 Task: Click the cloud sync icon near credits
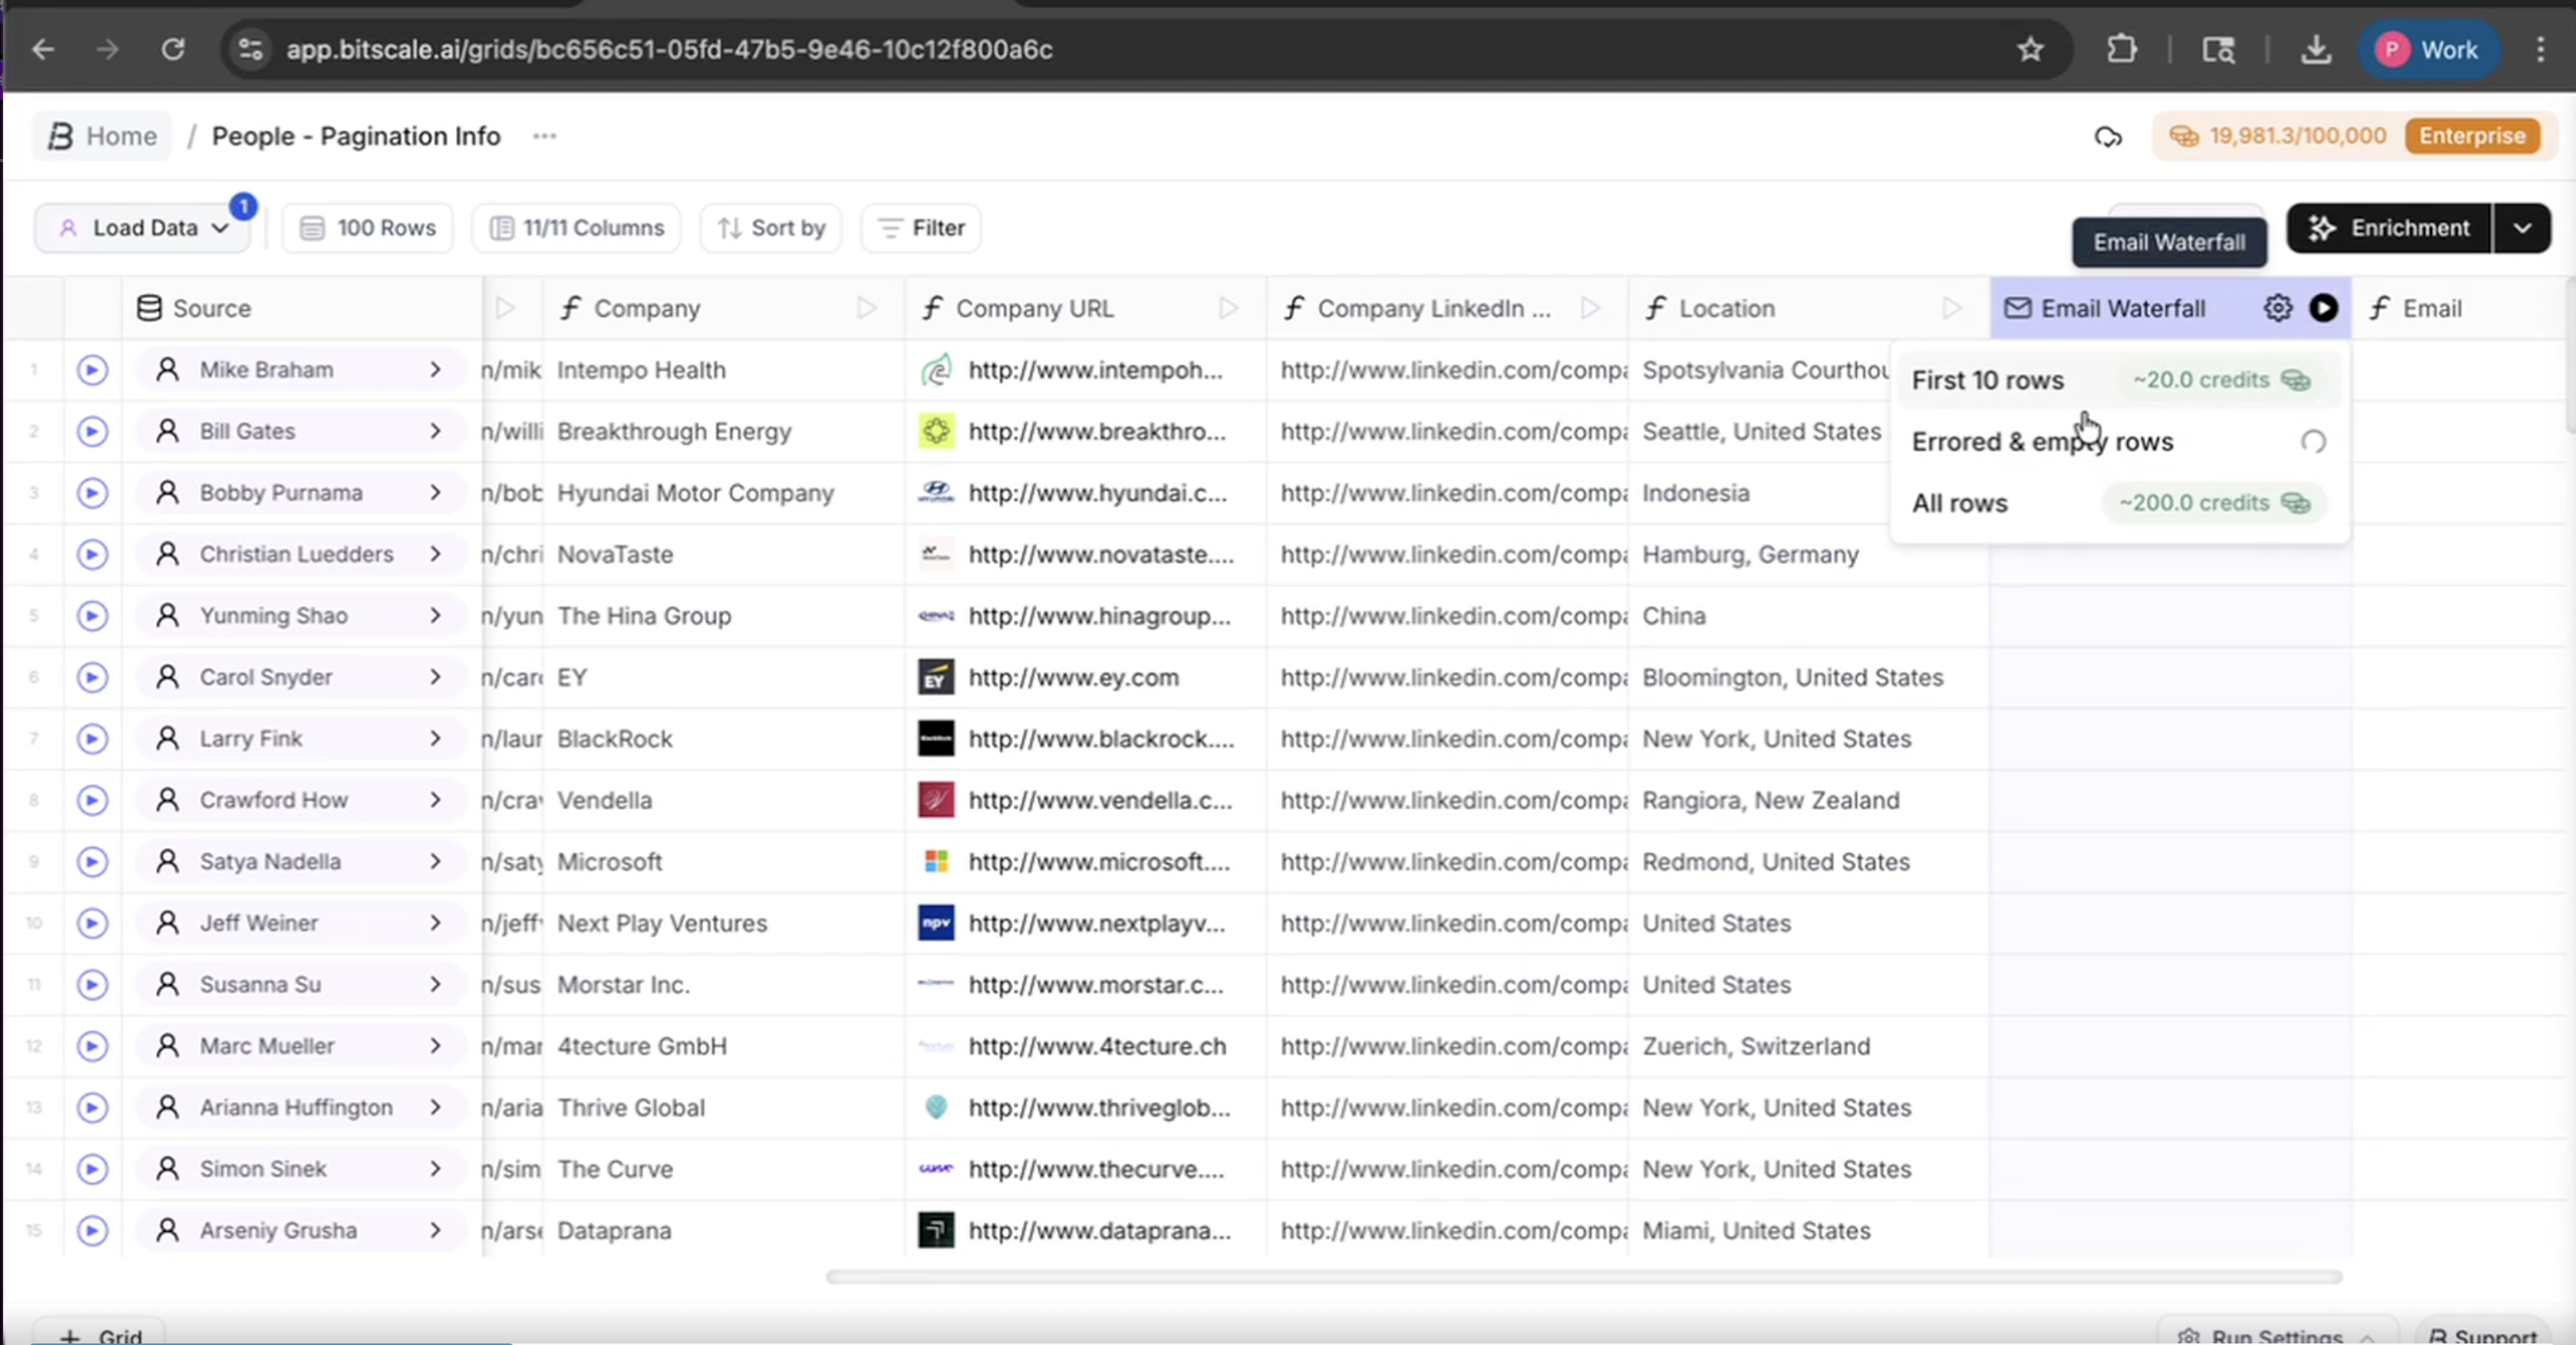pos(2108,136)
